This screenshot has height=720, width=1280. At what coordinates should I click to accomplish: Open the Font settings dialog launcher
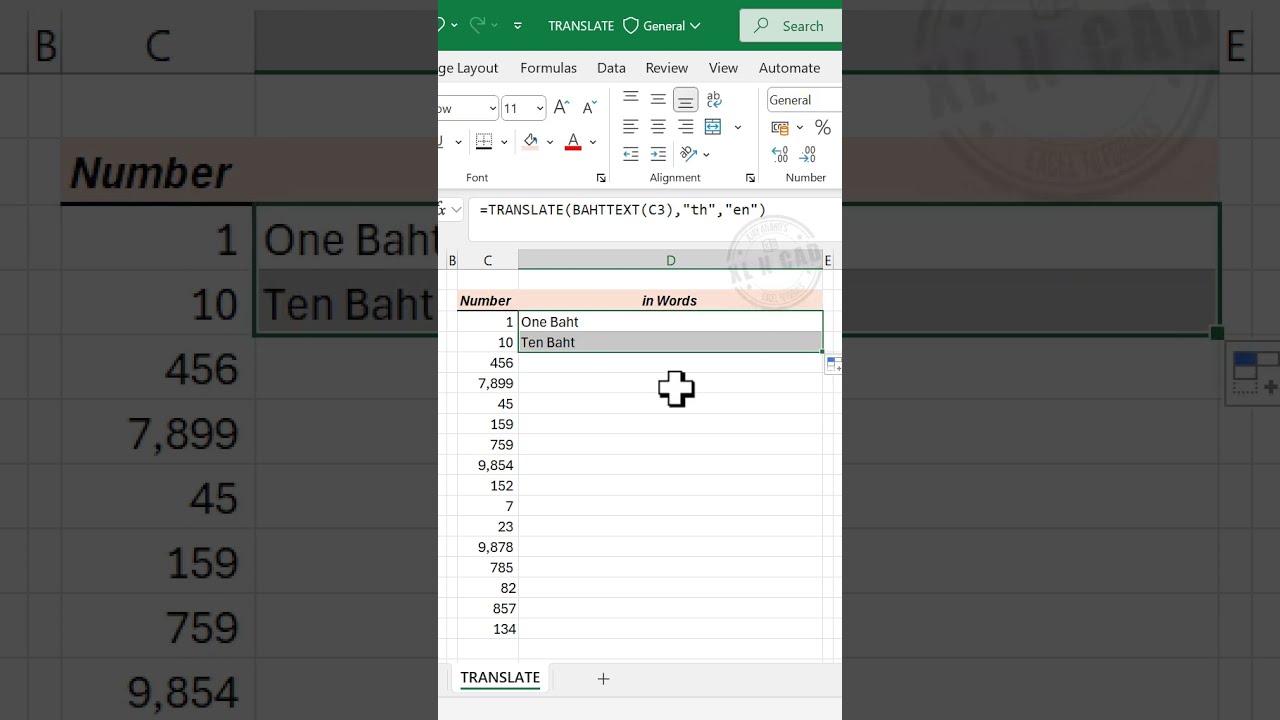[601, 178]
